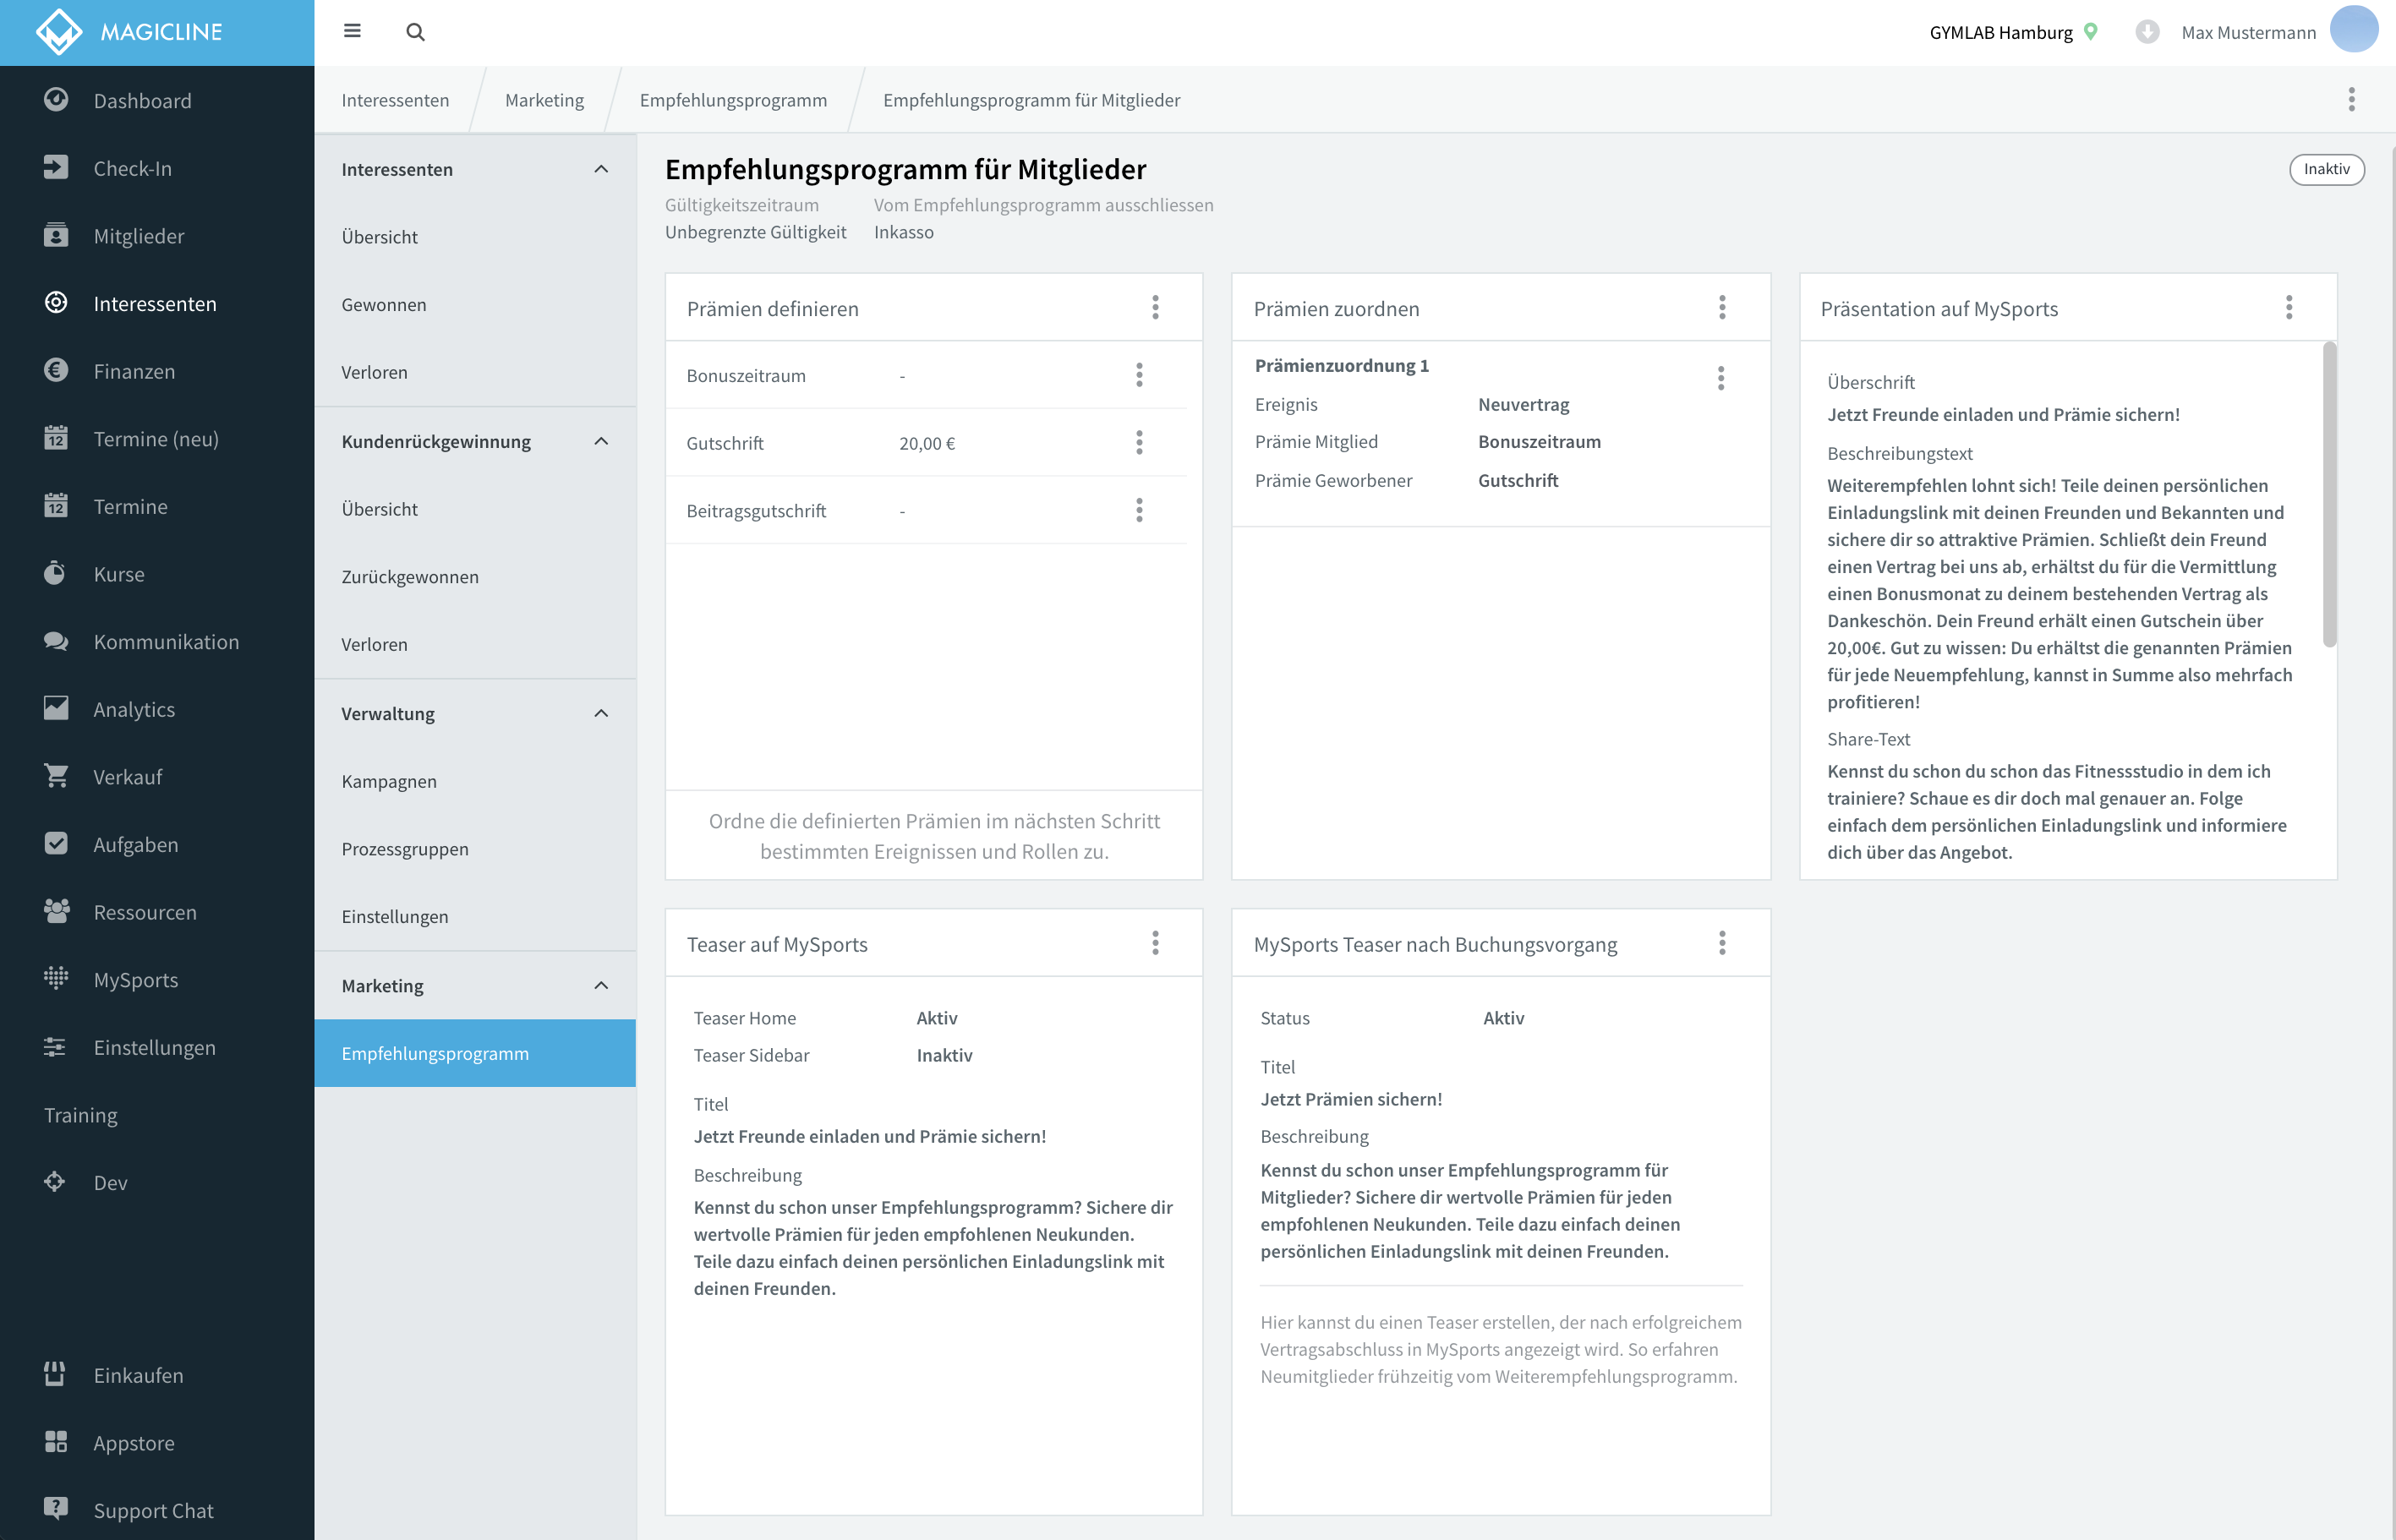Screen dimensions: 2396x1540
Task: Toggle the hamburger menu icon
Action: pos(352,31)
